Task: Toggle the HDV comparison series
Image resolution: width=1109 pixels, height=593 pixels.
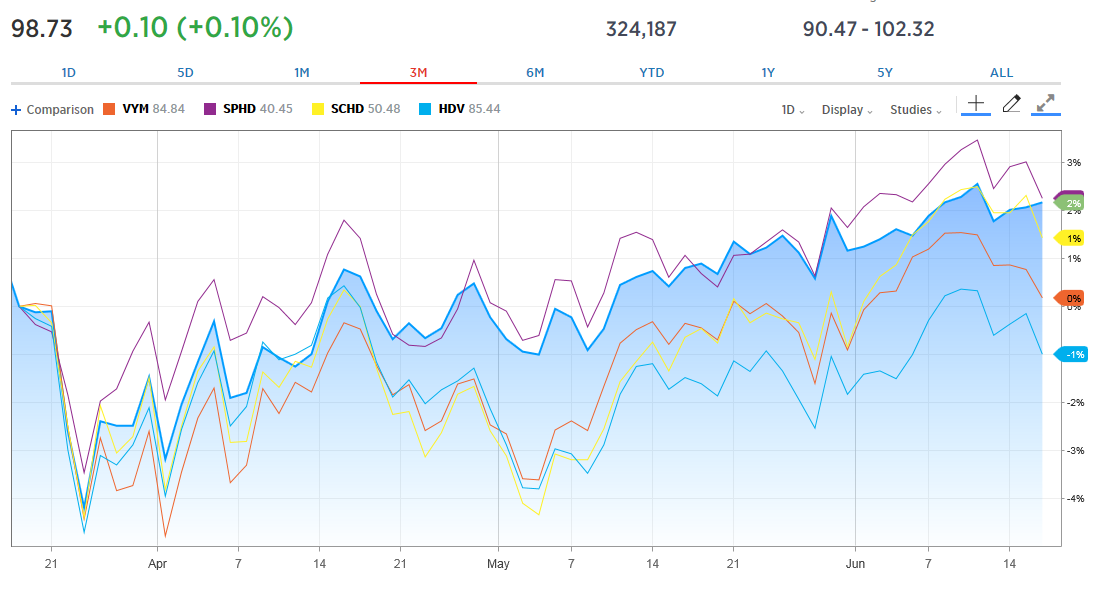Action: (x=452, y=110)
